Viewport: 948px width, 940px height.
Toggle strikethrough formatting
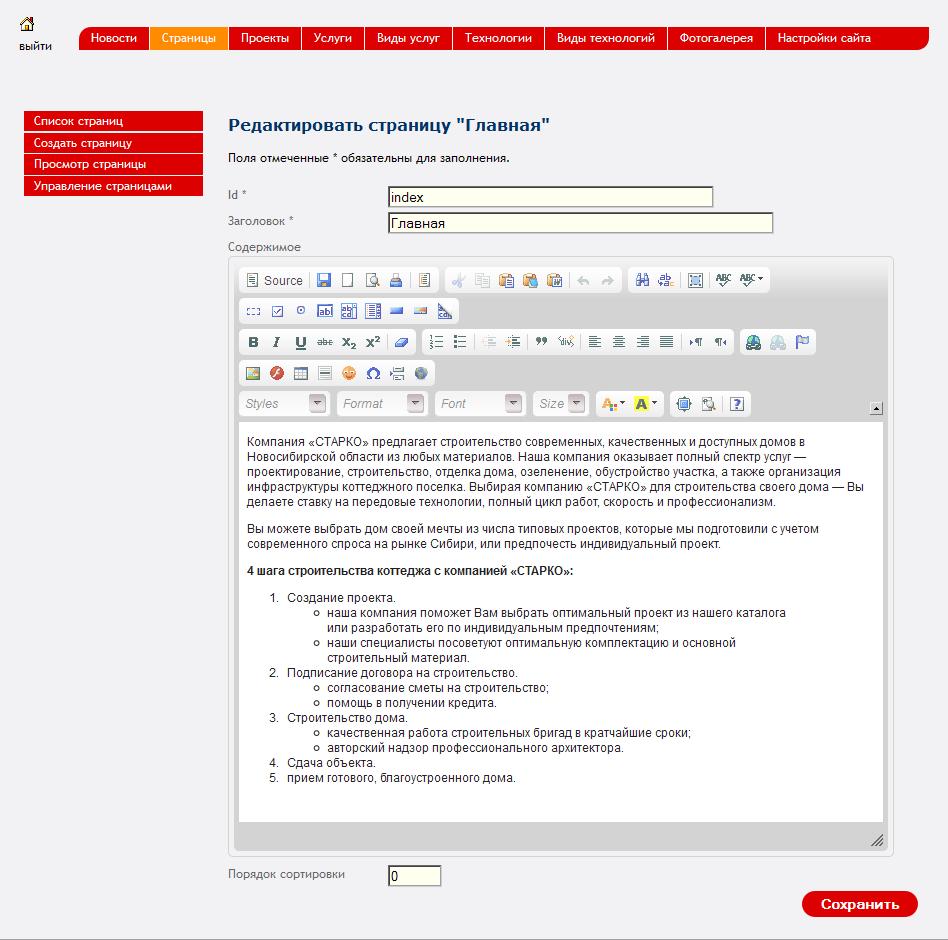pos(325,342)
